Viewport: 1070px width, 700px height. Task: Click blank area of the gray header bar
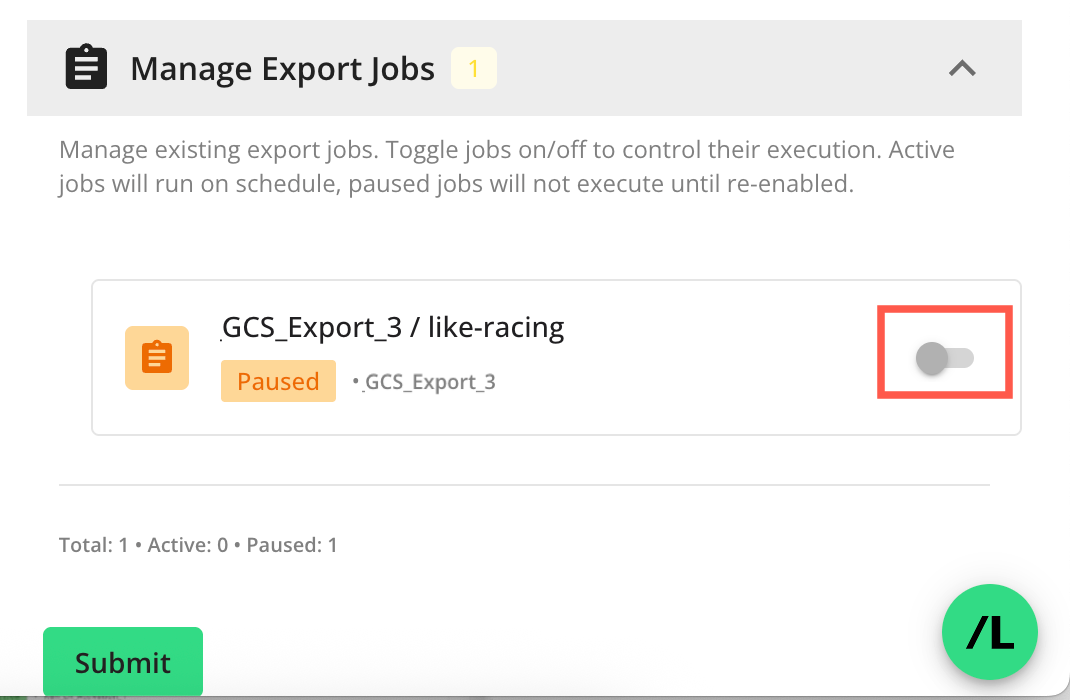[720, 68]
